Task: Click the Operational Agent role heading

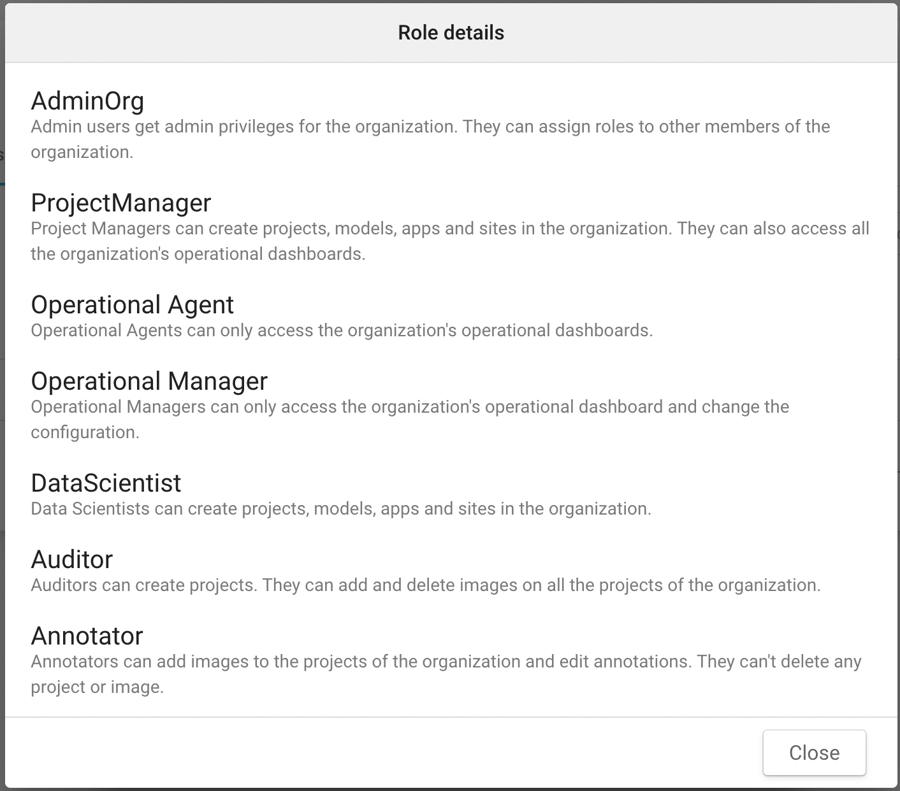Action: tap(132, 305)
